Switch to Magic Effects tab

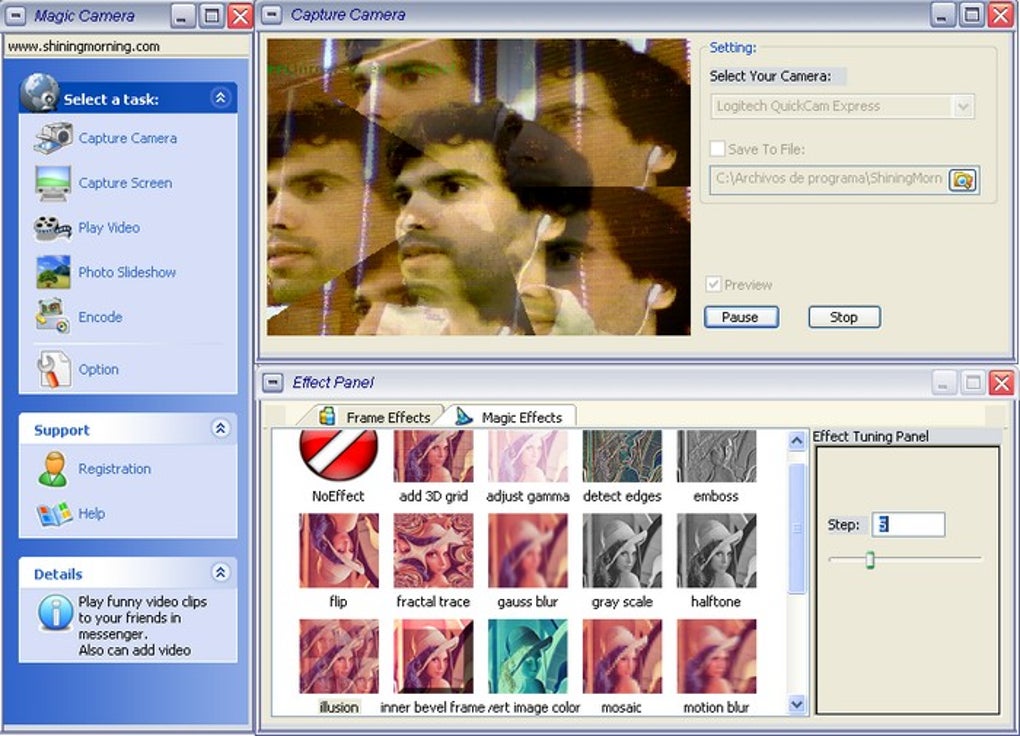pos(509,416)
